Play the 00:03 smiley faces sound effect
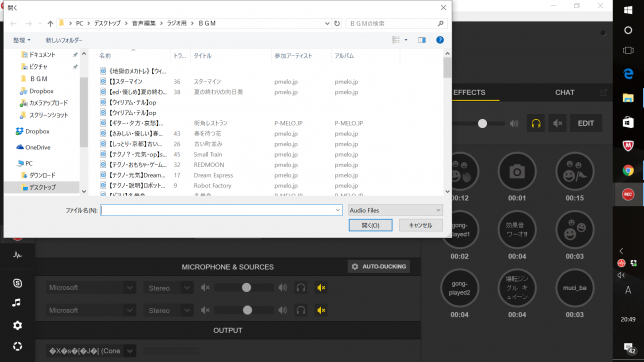The width and height of the screenshot is (644, 362). (575, 230)
